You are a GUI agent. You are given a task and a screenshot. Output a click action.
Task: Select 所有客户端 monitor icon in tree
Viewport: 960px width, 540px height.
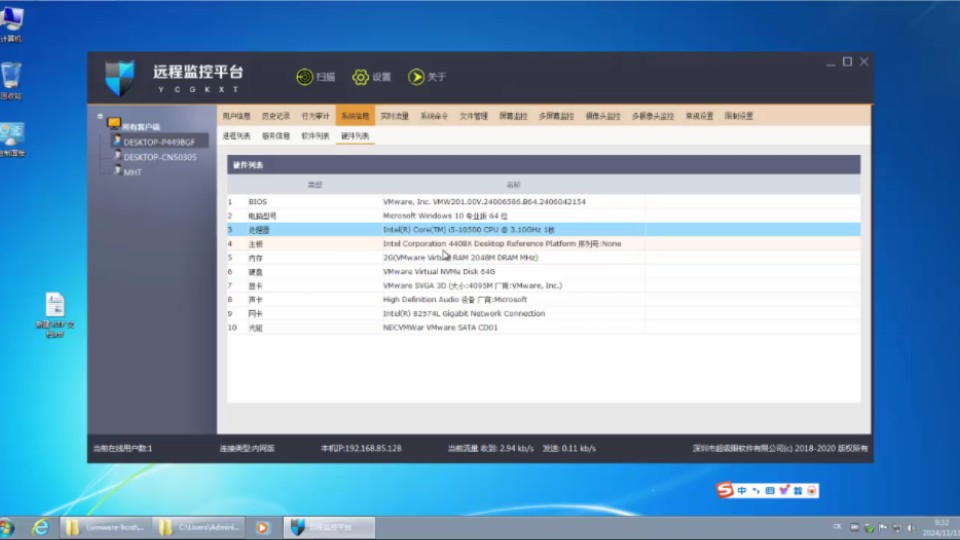coord(114,123)
